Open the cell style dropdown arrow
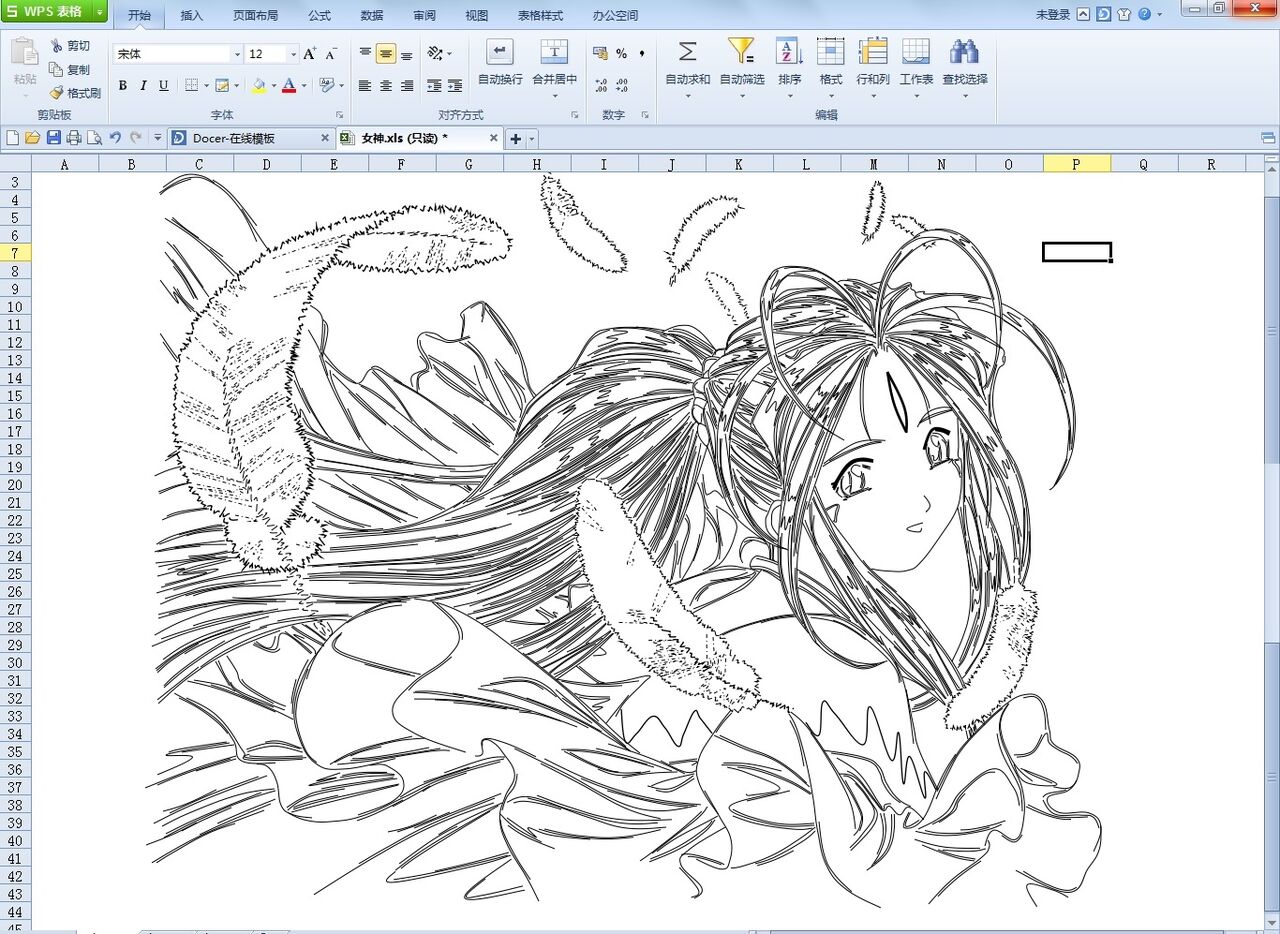 click(340, 86)
